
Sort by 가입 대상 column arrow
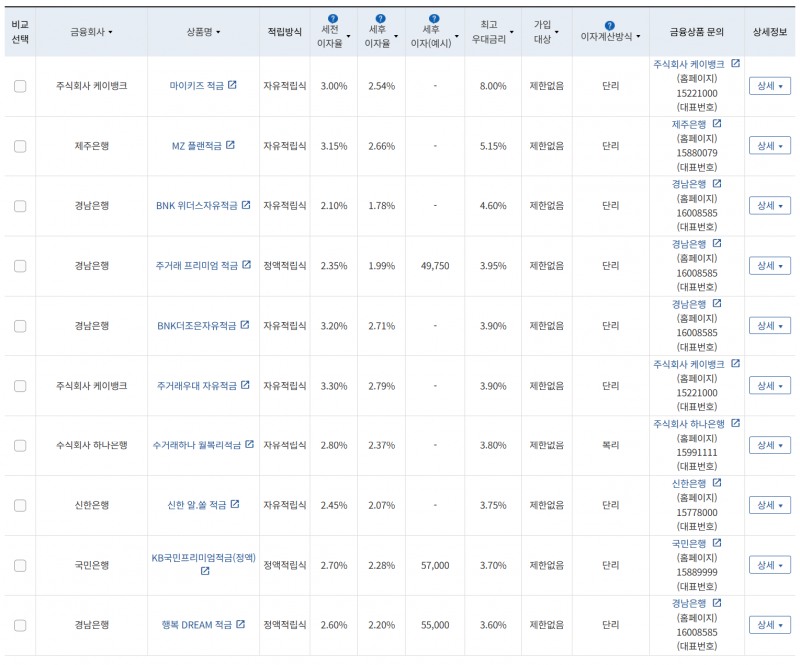point(557,32)
